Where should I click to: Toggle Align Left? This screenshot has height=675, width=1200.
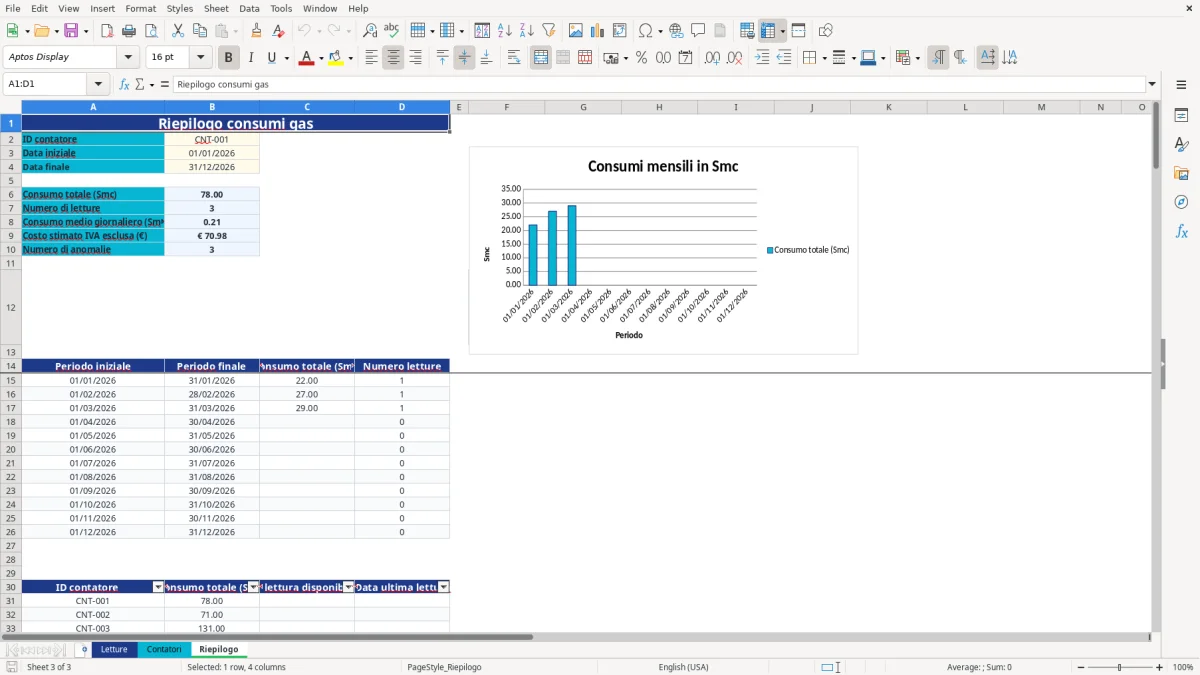[x=371, y=58]
